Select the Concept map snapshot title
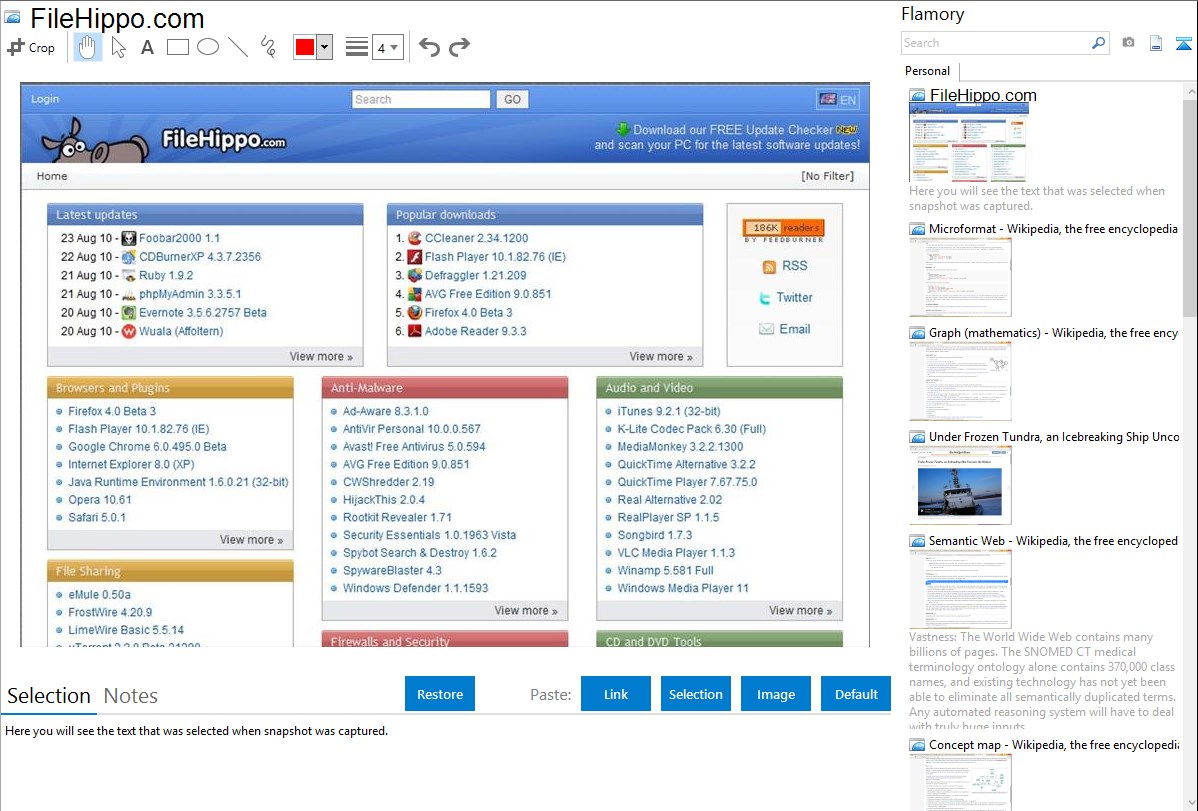Viewport: 1198px width, 811px height. 1053,745
